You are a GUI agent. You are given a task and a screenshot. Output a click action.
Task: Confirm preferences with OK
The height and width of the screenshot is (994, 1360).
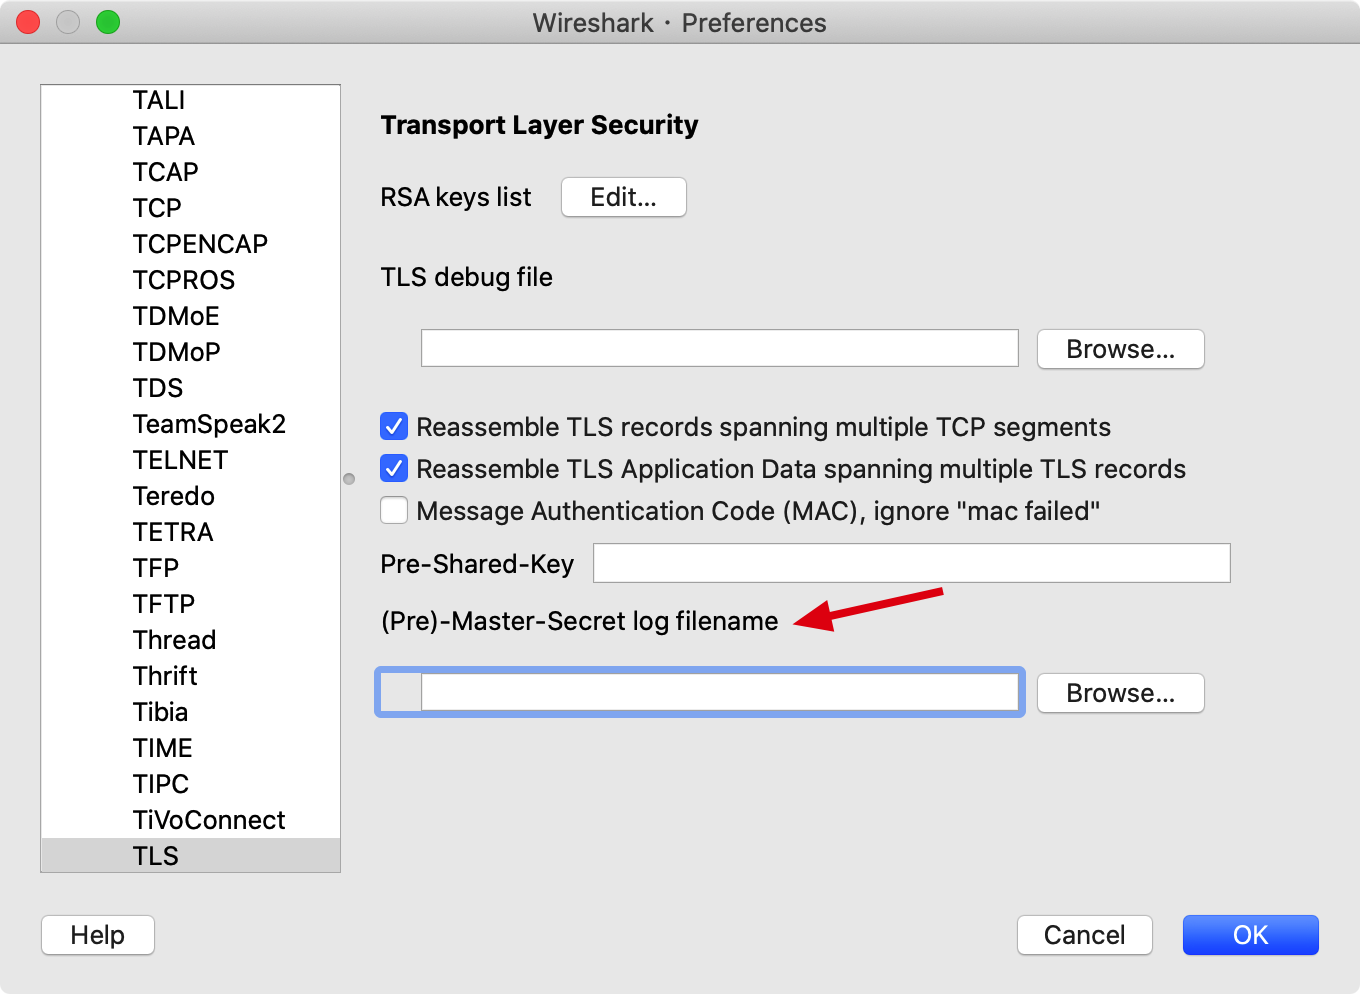tap(1251, 935)
